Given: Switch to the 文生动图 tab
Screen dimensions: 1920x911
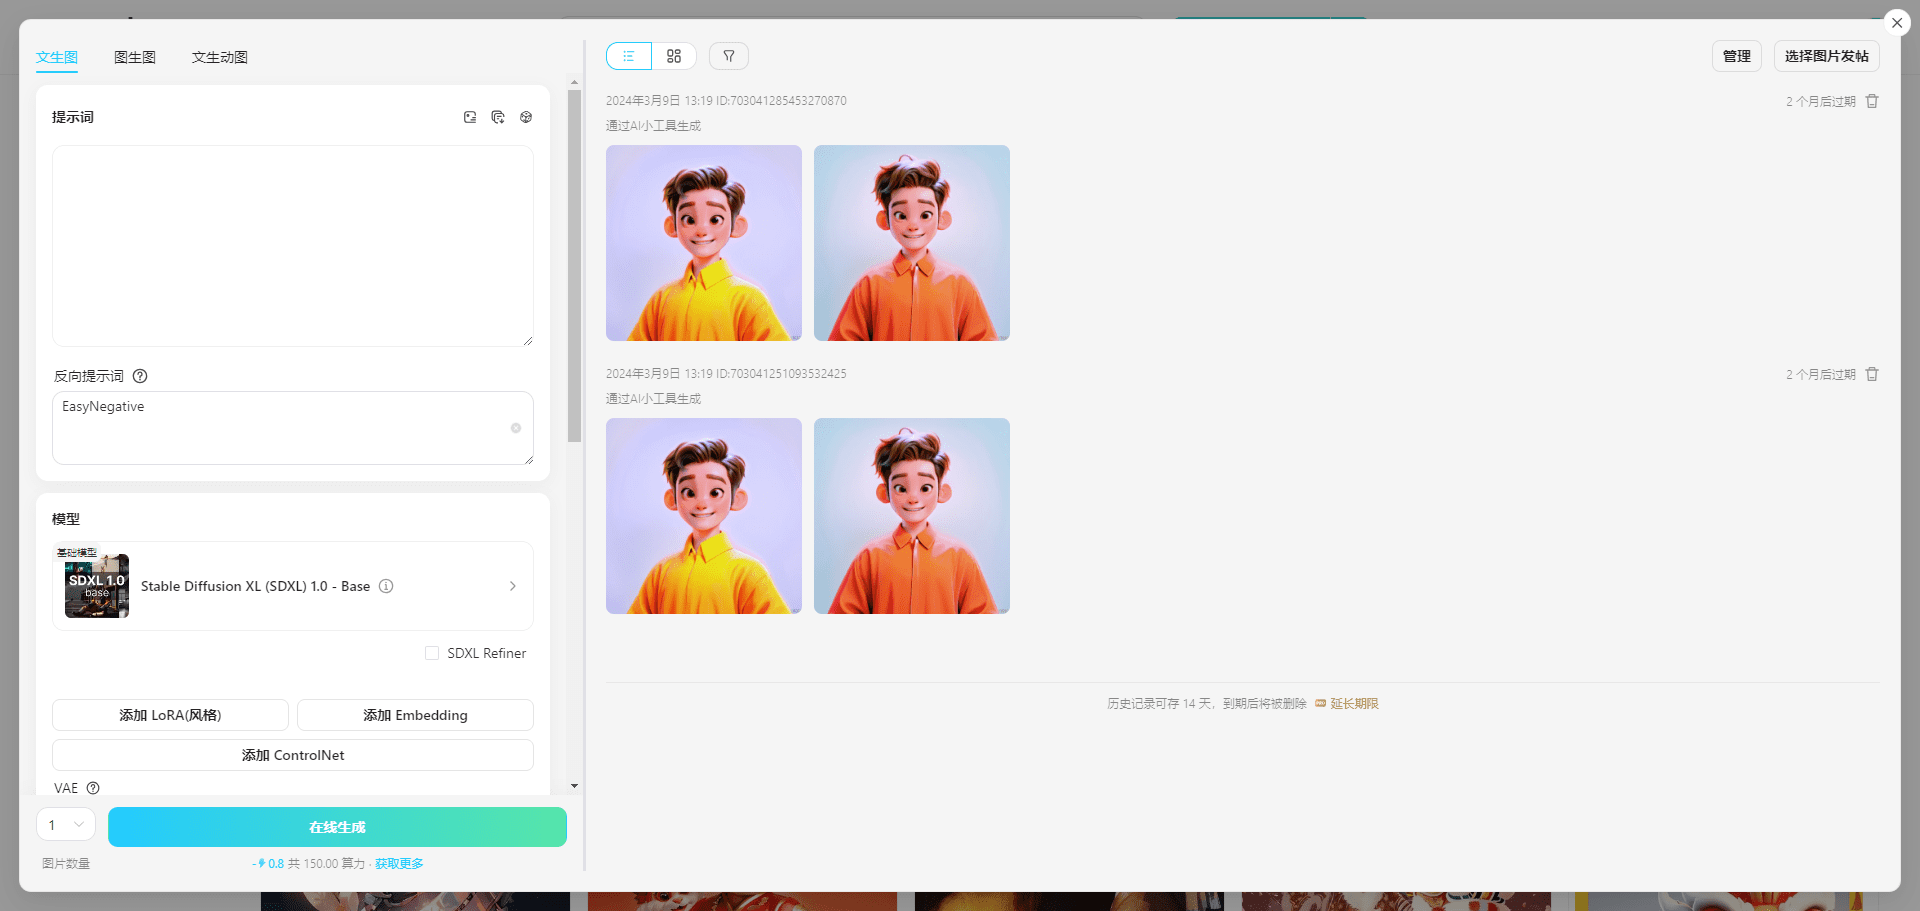Looking at the screenshot, I should tap(220, 57).
